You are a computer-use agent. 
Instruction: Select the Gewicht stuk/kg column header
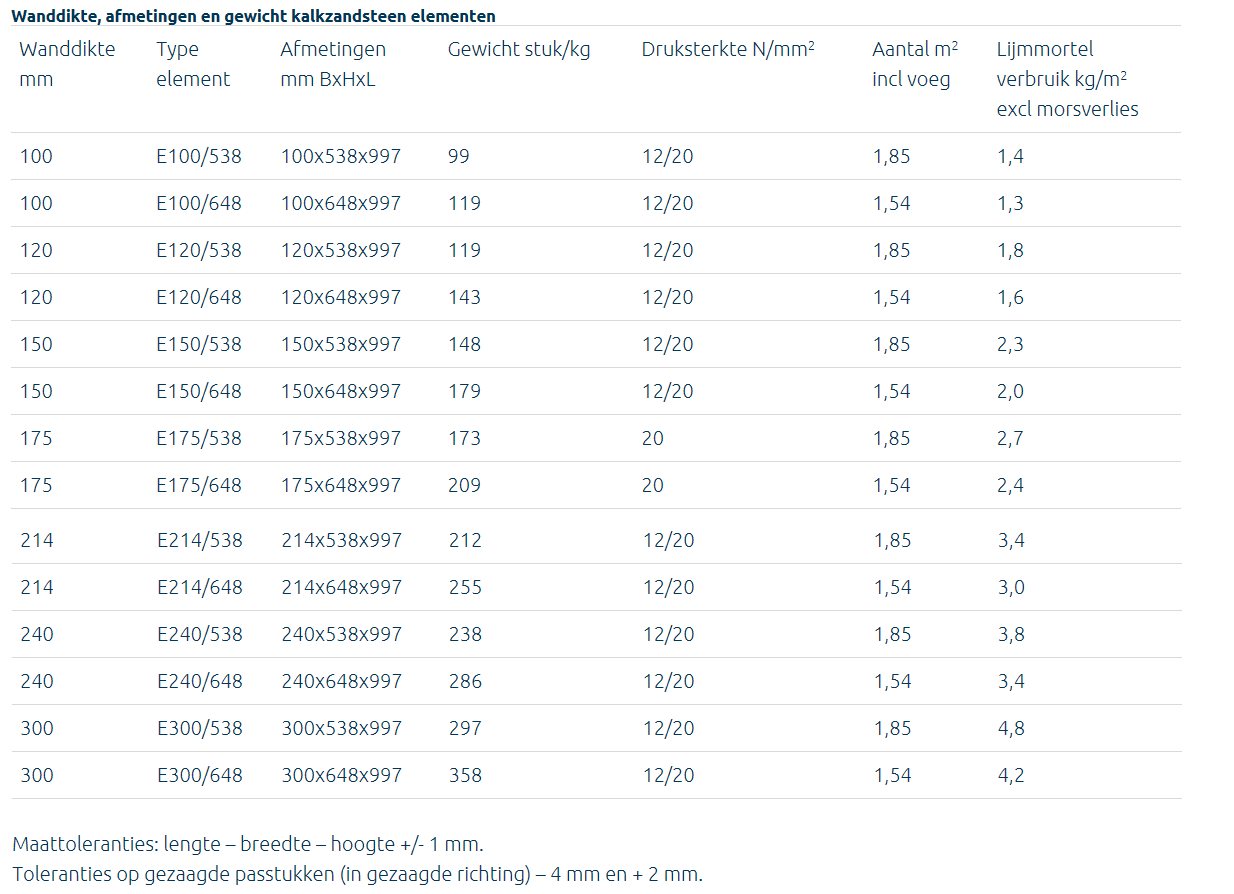pyautogui.click(x=519, y=49)
